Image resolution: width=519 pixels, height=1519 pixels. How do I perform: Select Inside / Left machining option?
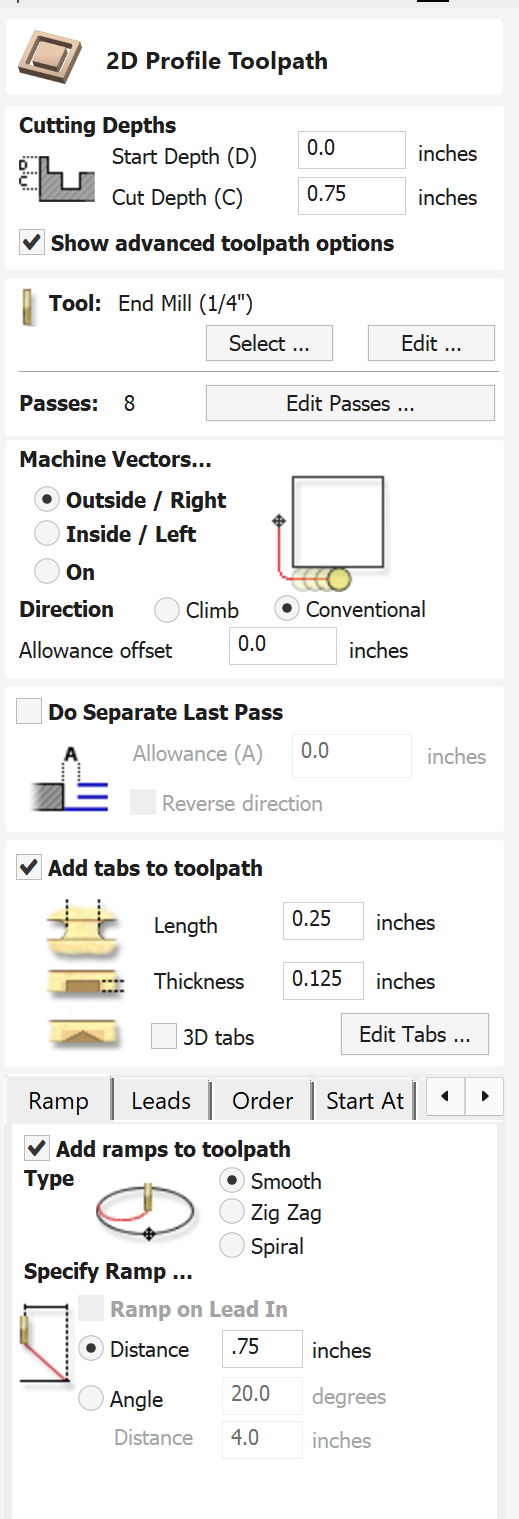pyautogui.click(x=47, y=534)
